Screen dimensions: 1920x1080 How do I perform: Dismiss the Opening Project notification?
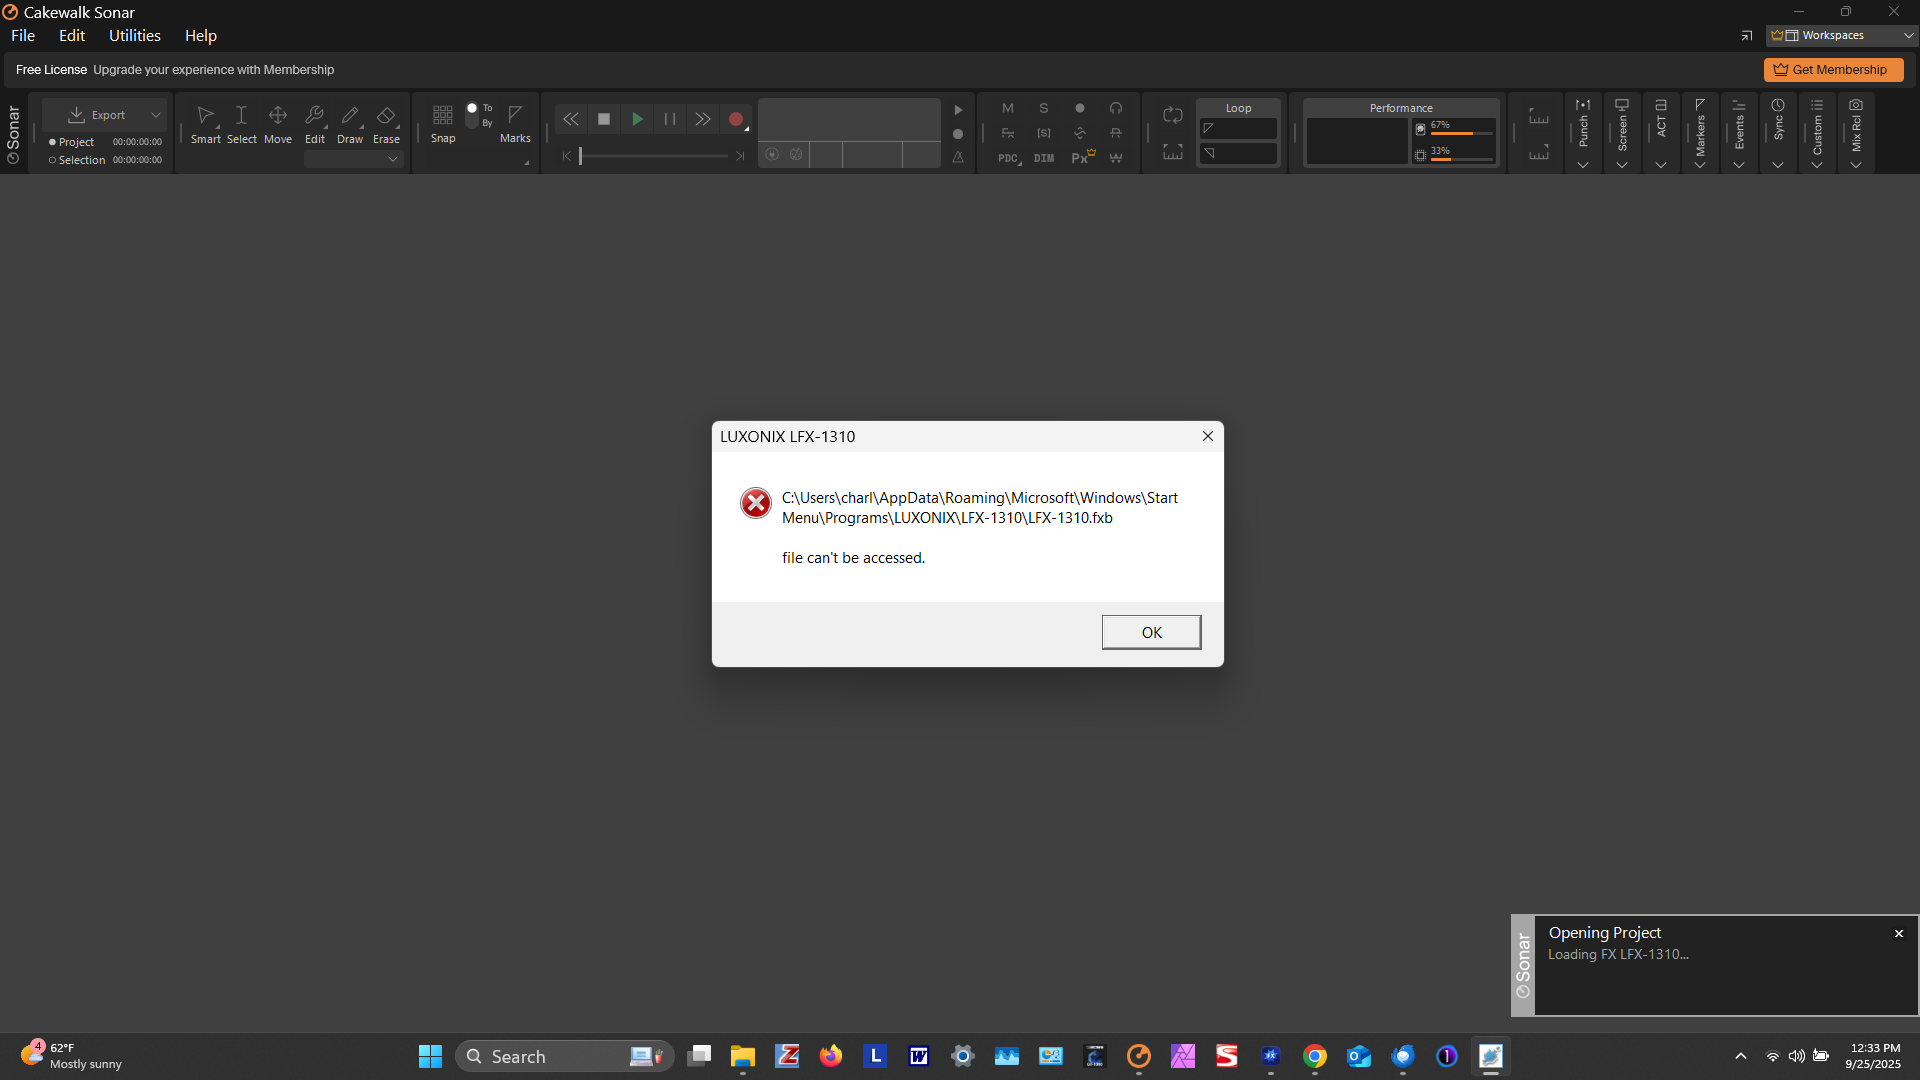(1899, 933)
